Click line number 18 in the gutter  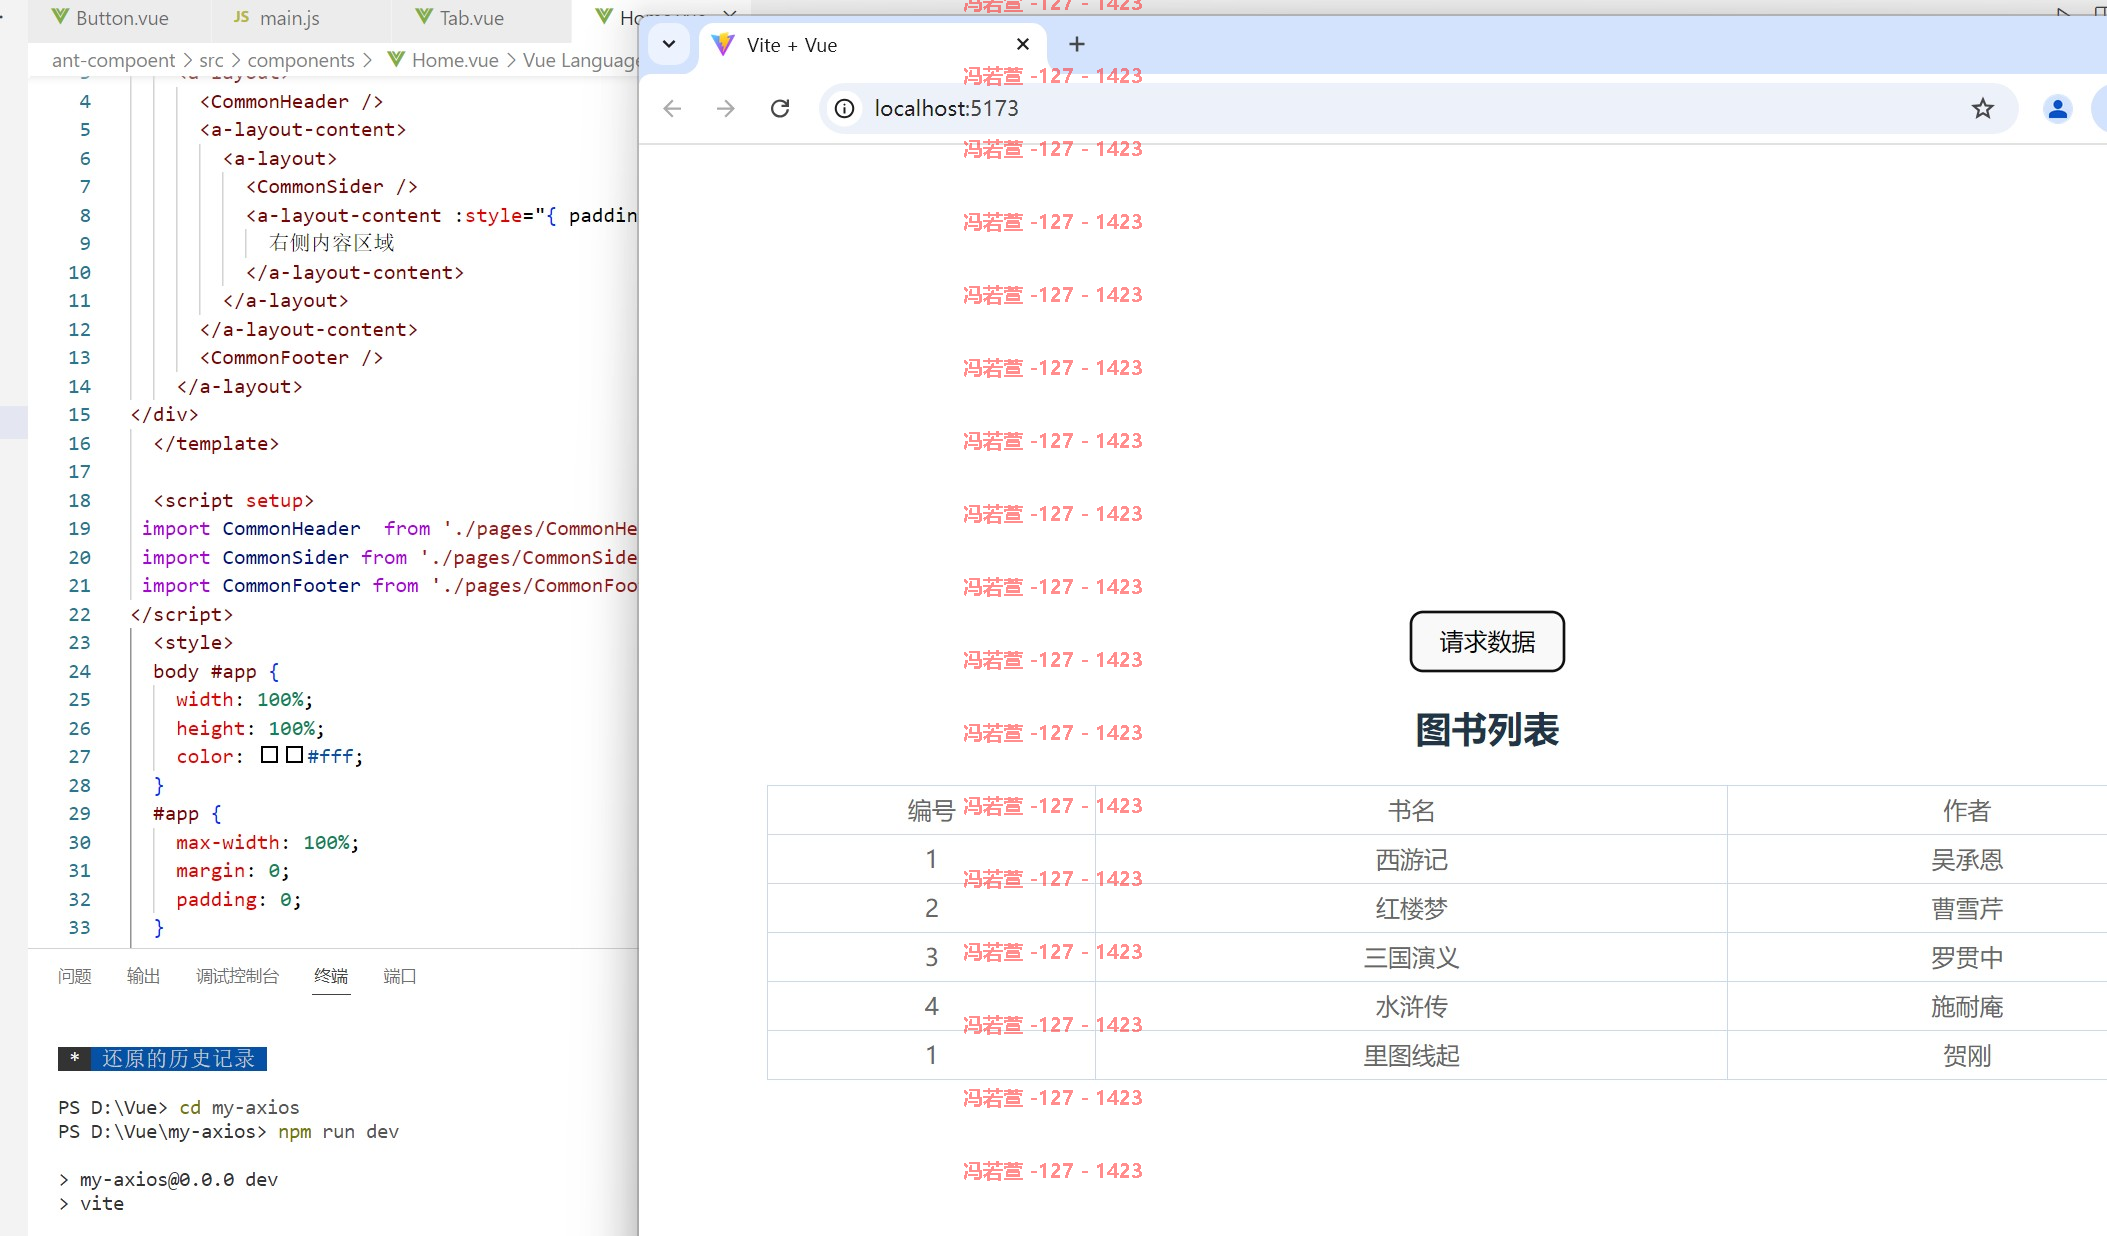pos(79,500)
